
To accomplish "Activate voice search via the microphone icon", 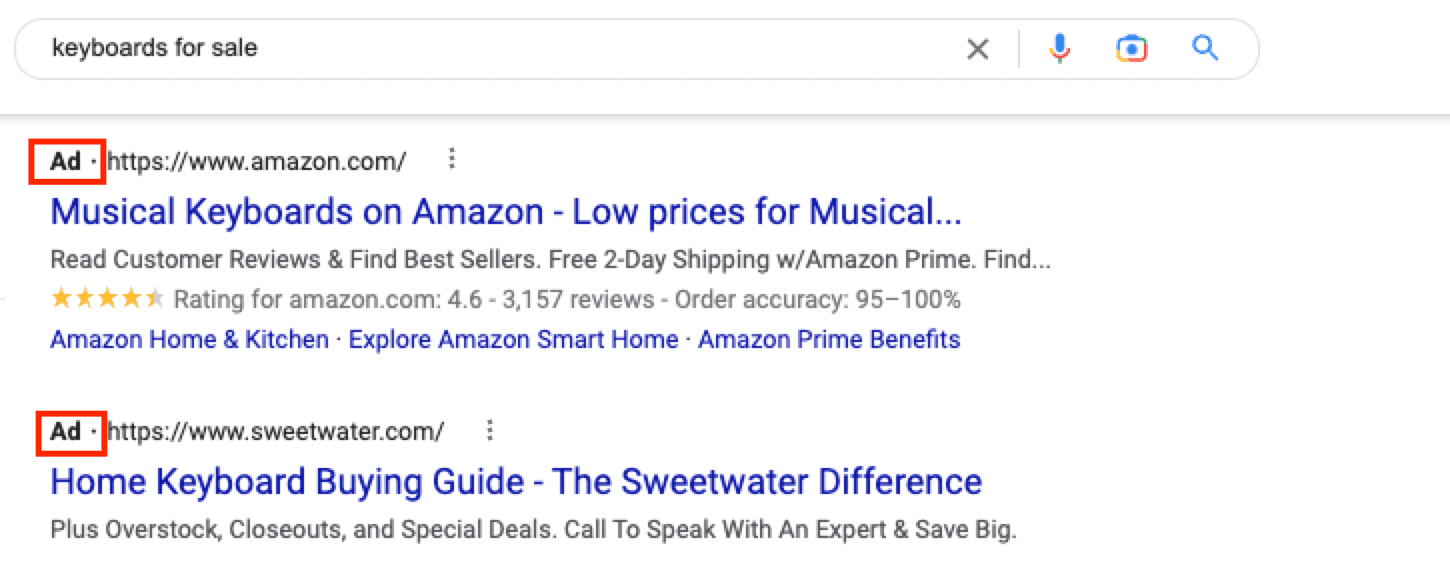I will pos(1059,47).
